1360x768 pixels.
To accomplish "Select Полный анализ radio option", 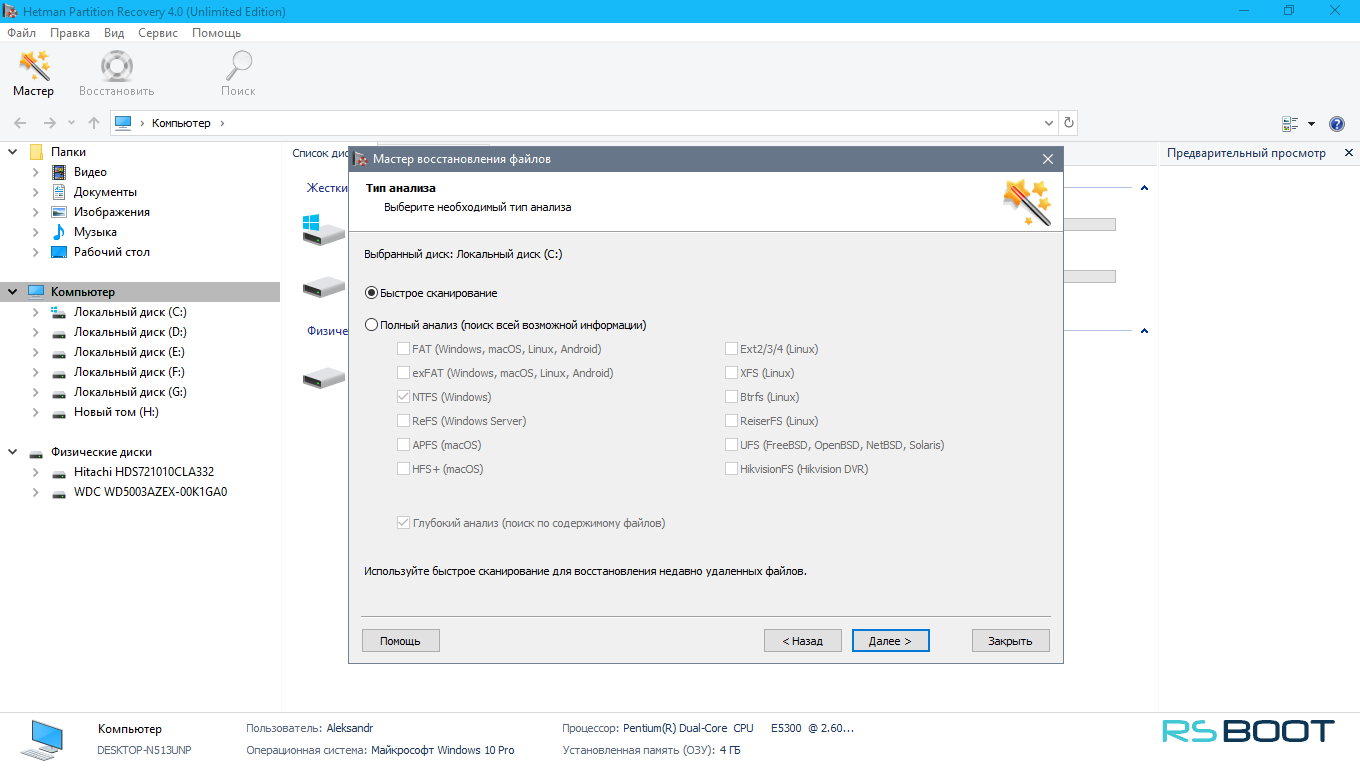I will 372,325.
